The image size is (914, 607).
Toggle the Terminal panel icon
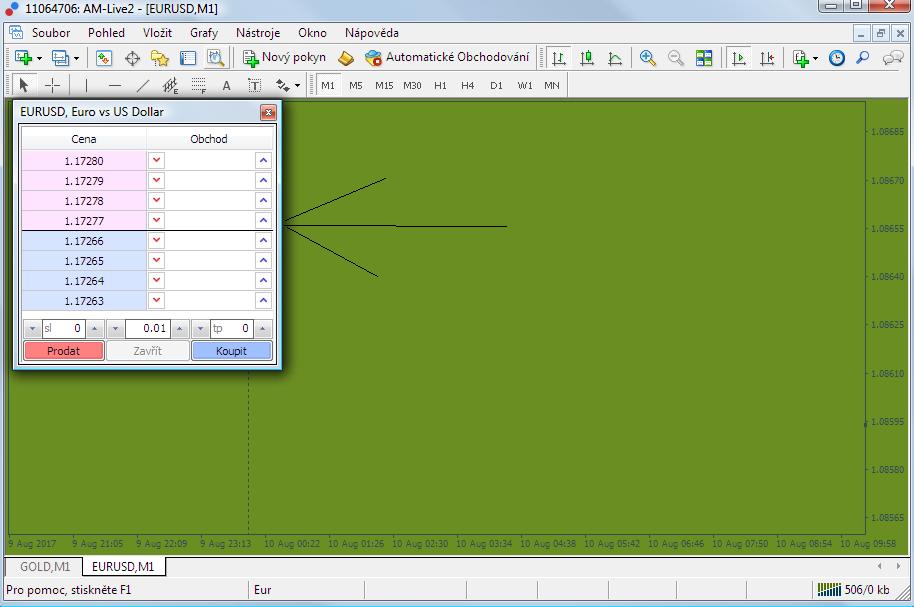(188, 58)
